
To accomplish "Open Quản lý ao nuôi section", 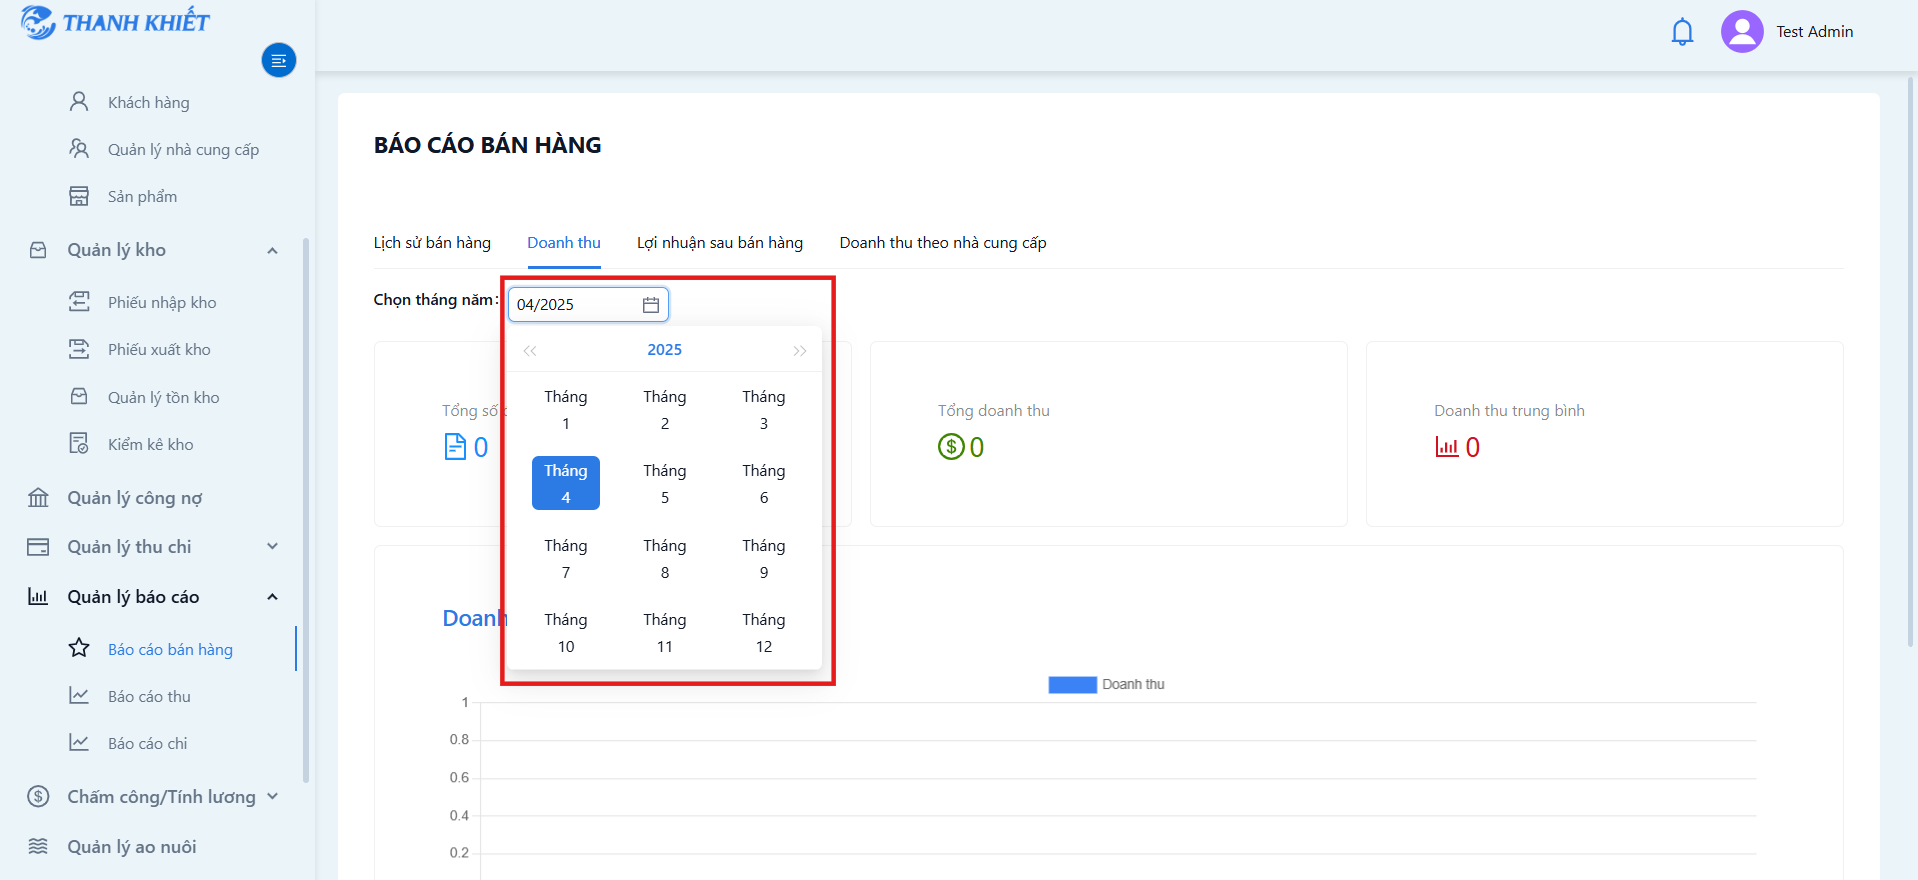I will coord(132,847).
